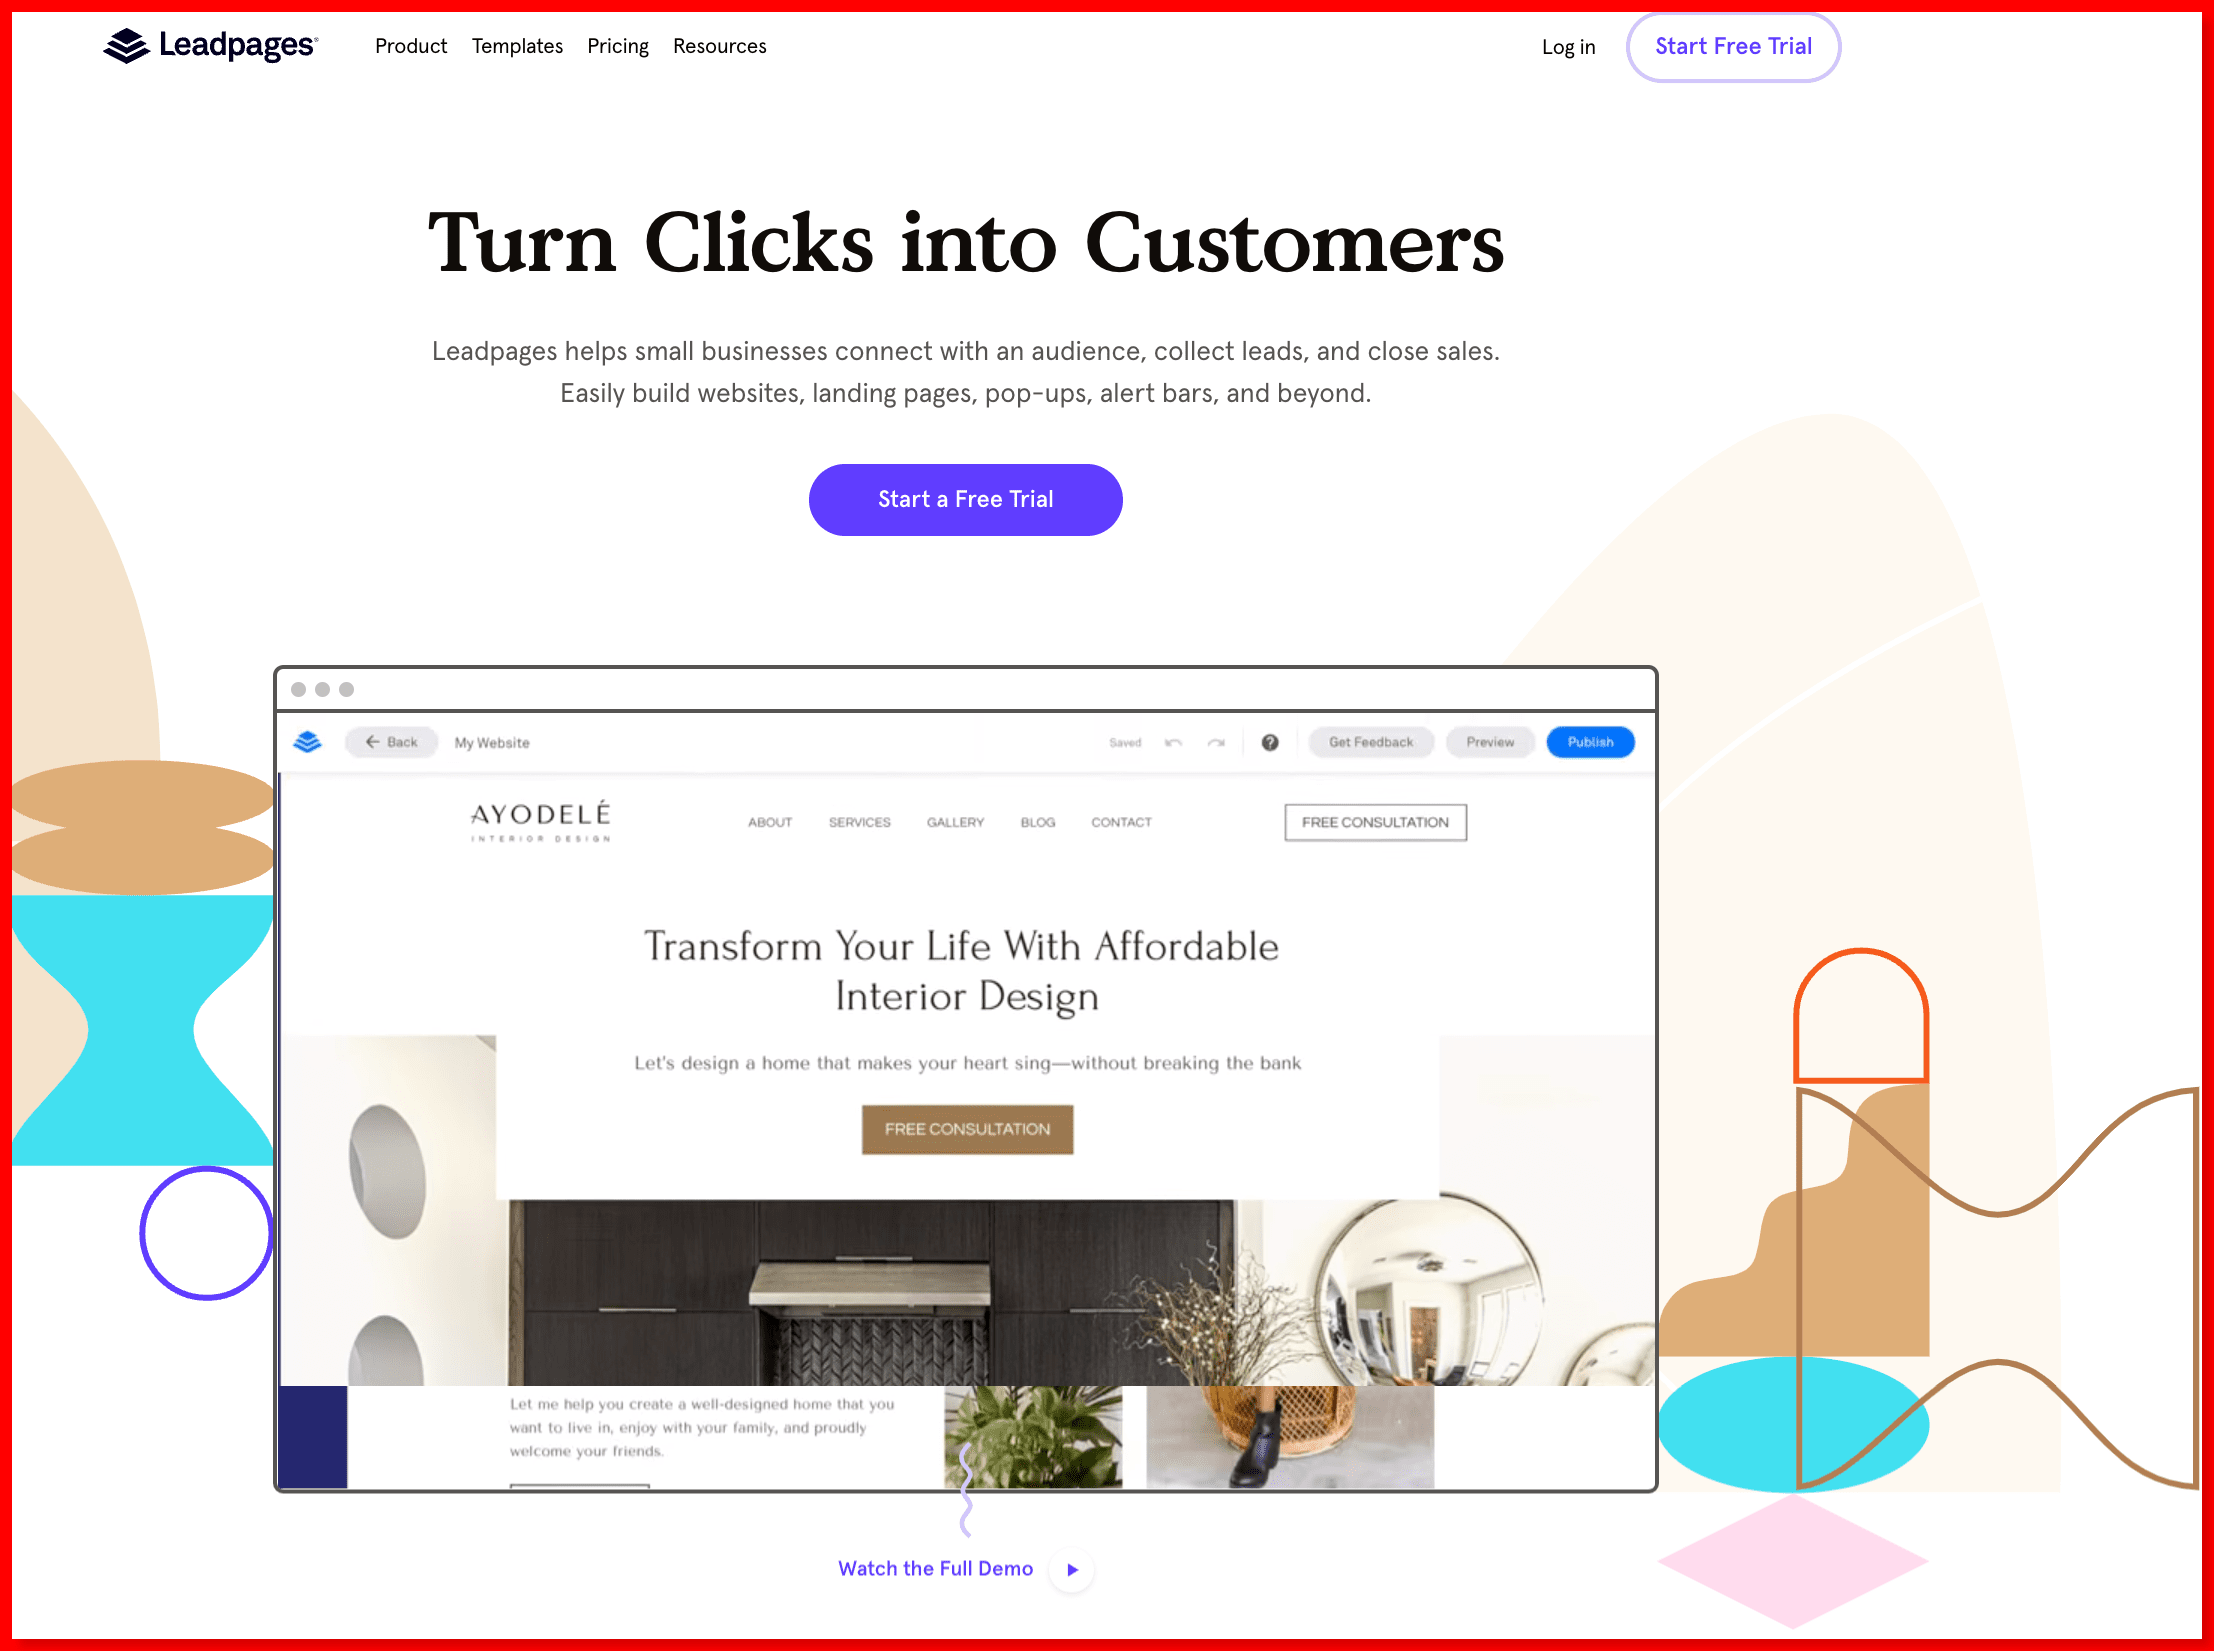The height and width of the screenshot is (1651, 2214).
Task: Click the saved status indicator icon
Action: click(x=1125, y=742)
